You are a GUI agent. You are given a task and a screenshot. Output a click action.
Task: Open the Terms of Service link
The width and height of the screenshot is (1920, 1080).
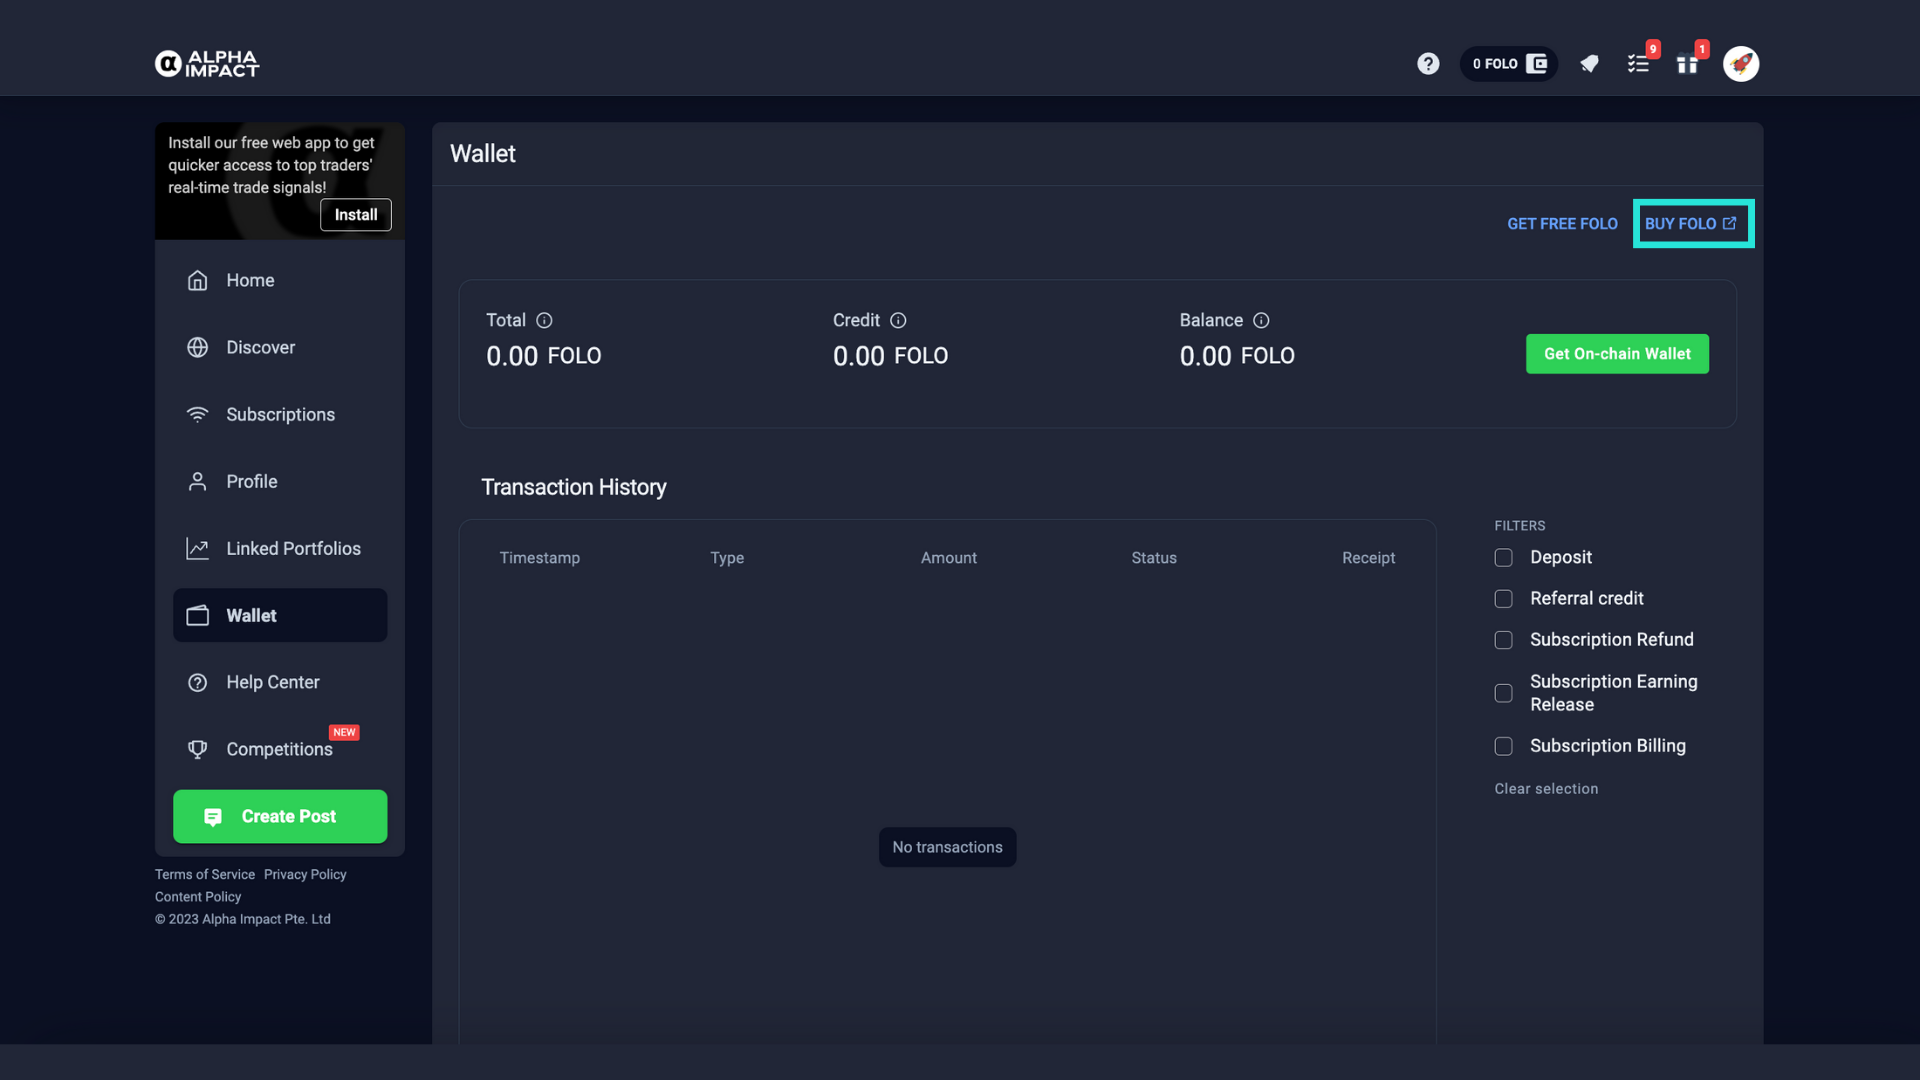point(205,875)
